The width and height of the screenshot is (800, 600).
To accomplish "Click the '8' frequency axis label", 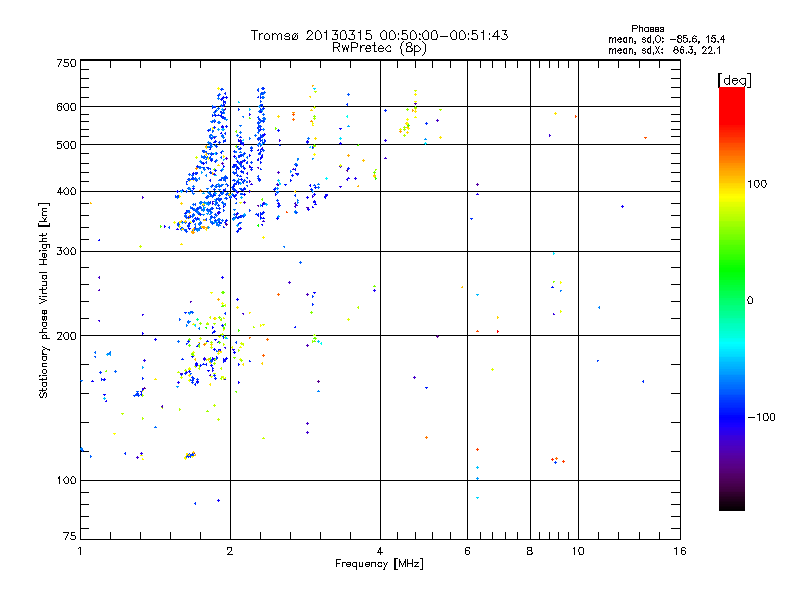I will [530, 551].
